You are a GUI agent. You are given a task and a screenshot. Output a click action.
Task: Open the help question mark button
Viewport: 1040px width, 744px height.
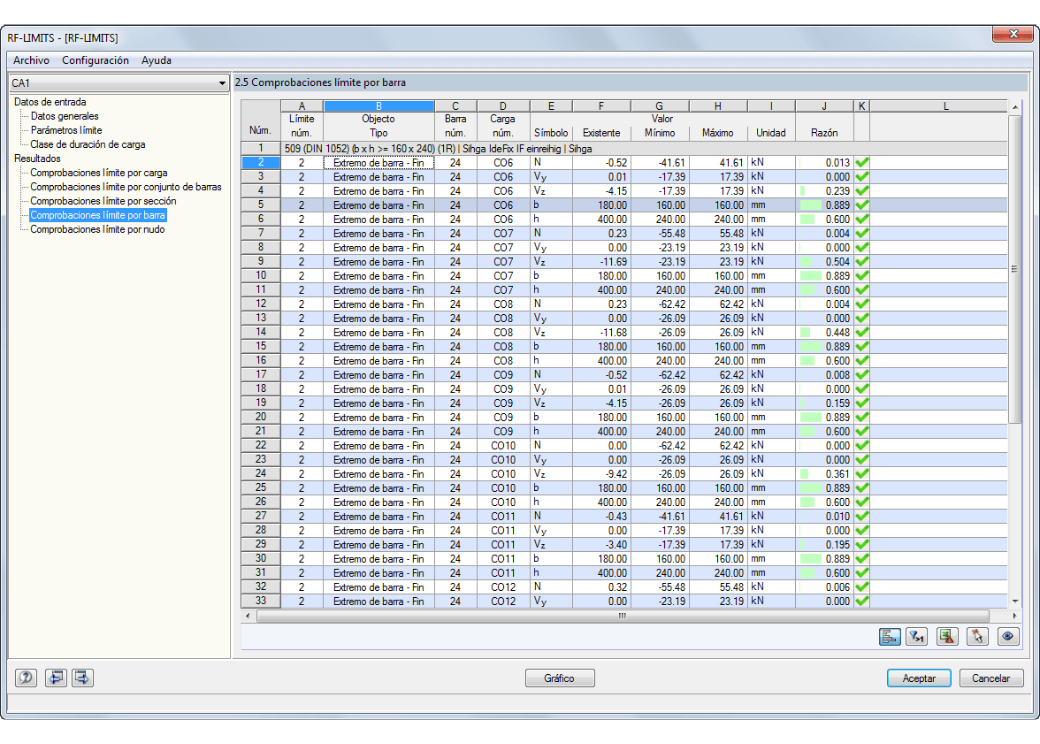click(x=26, y=678)
